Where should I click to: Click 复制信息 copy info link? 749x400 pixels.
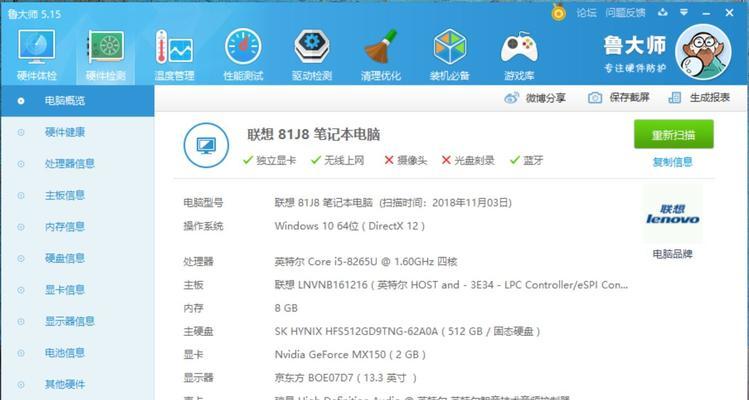[x=673, y=162]
